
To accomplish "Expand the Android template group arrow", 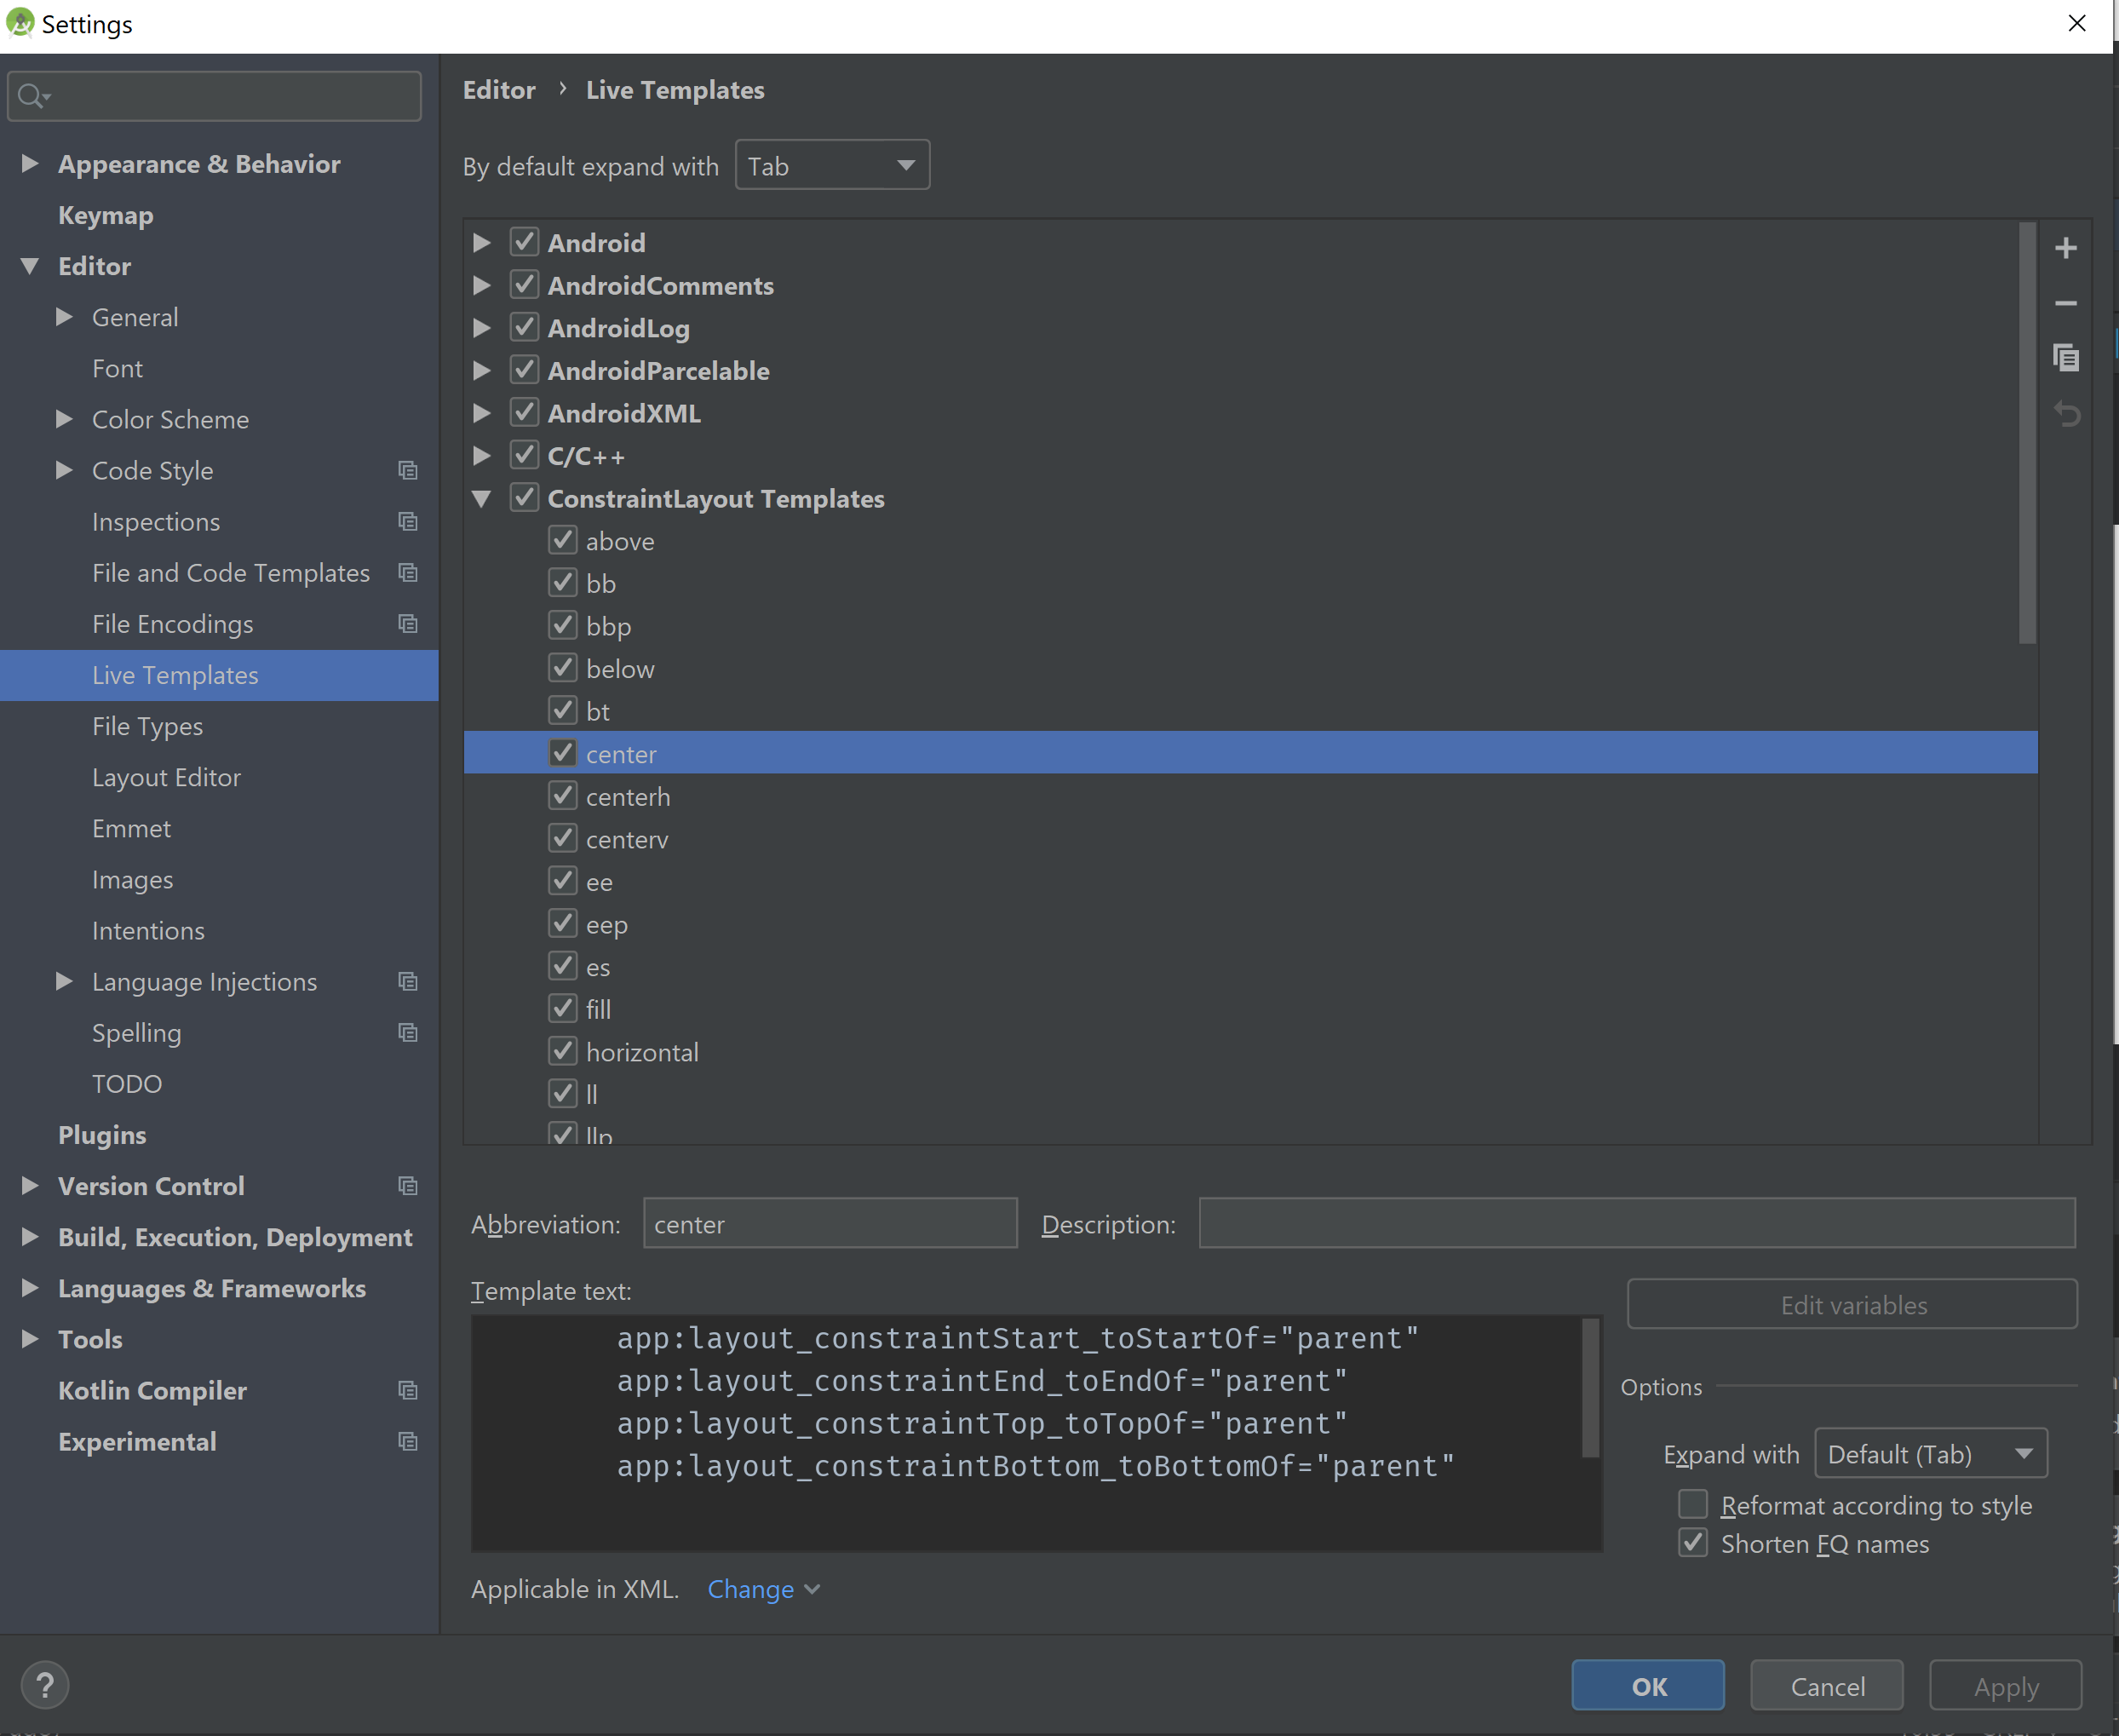I will click(x=482, y=242).
